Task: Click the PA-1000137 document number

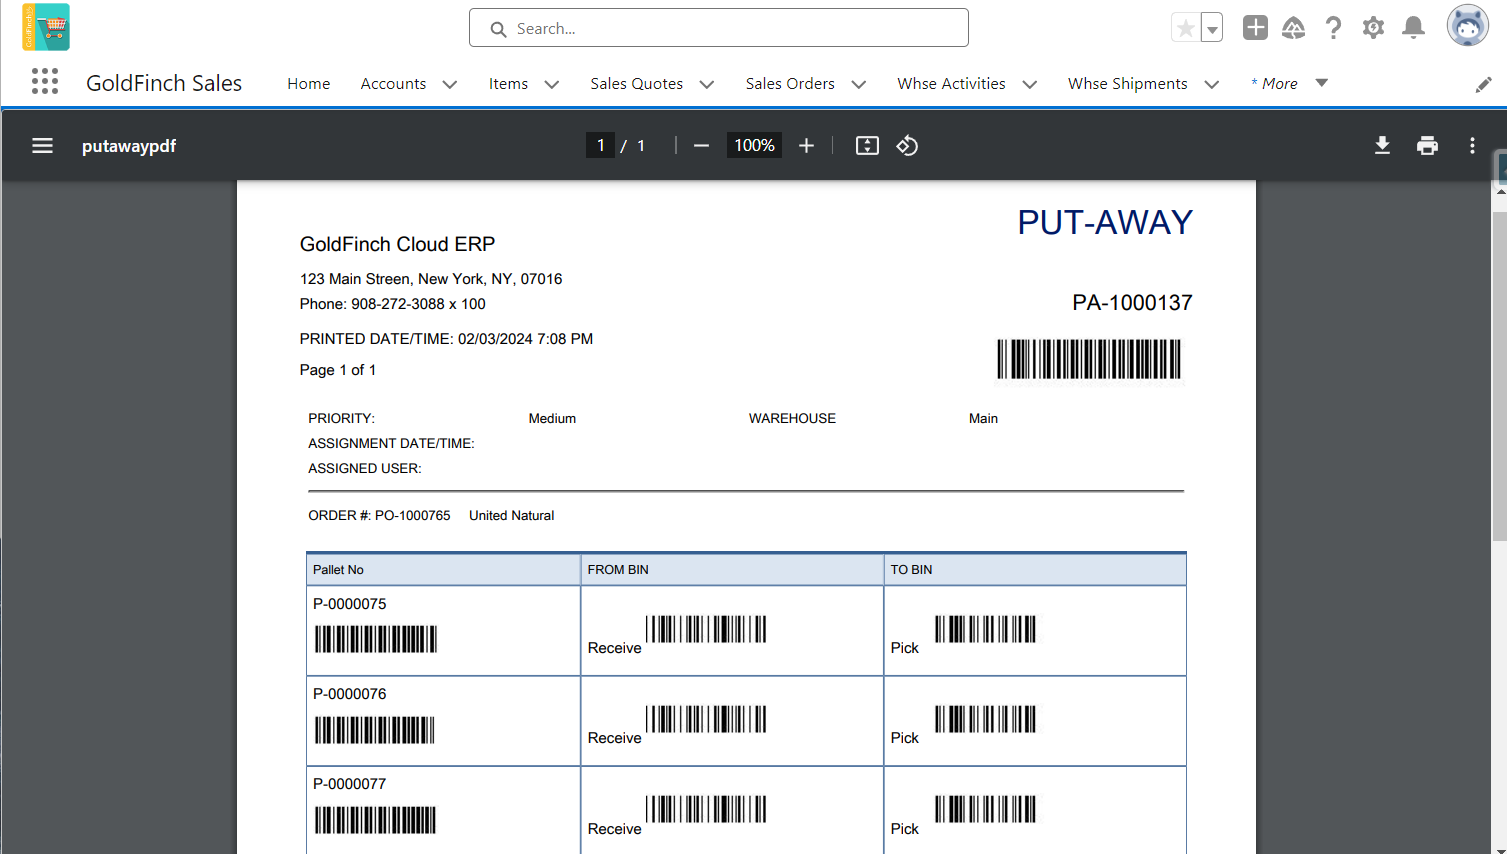Action: click(1132, 303)
